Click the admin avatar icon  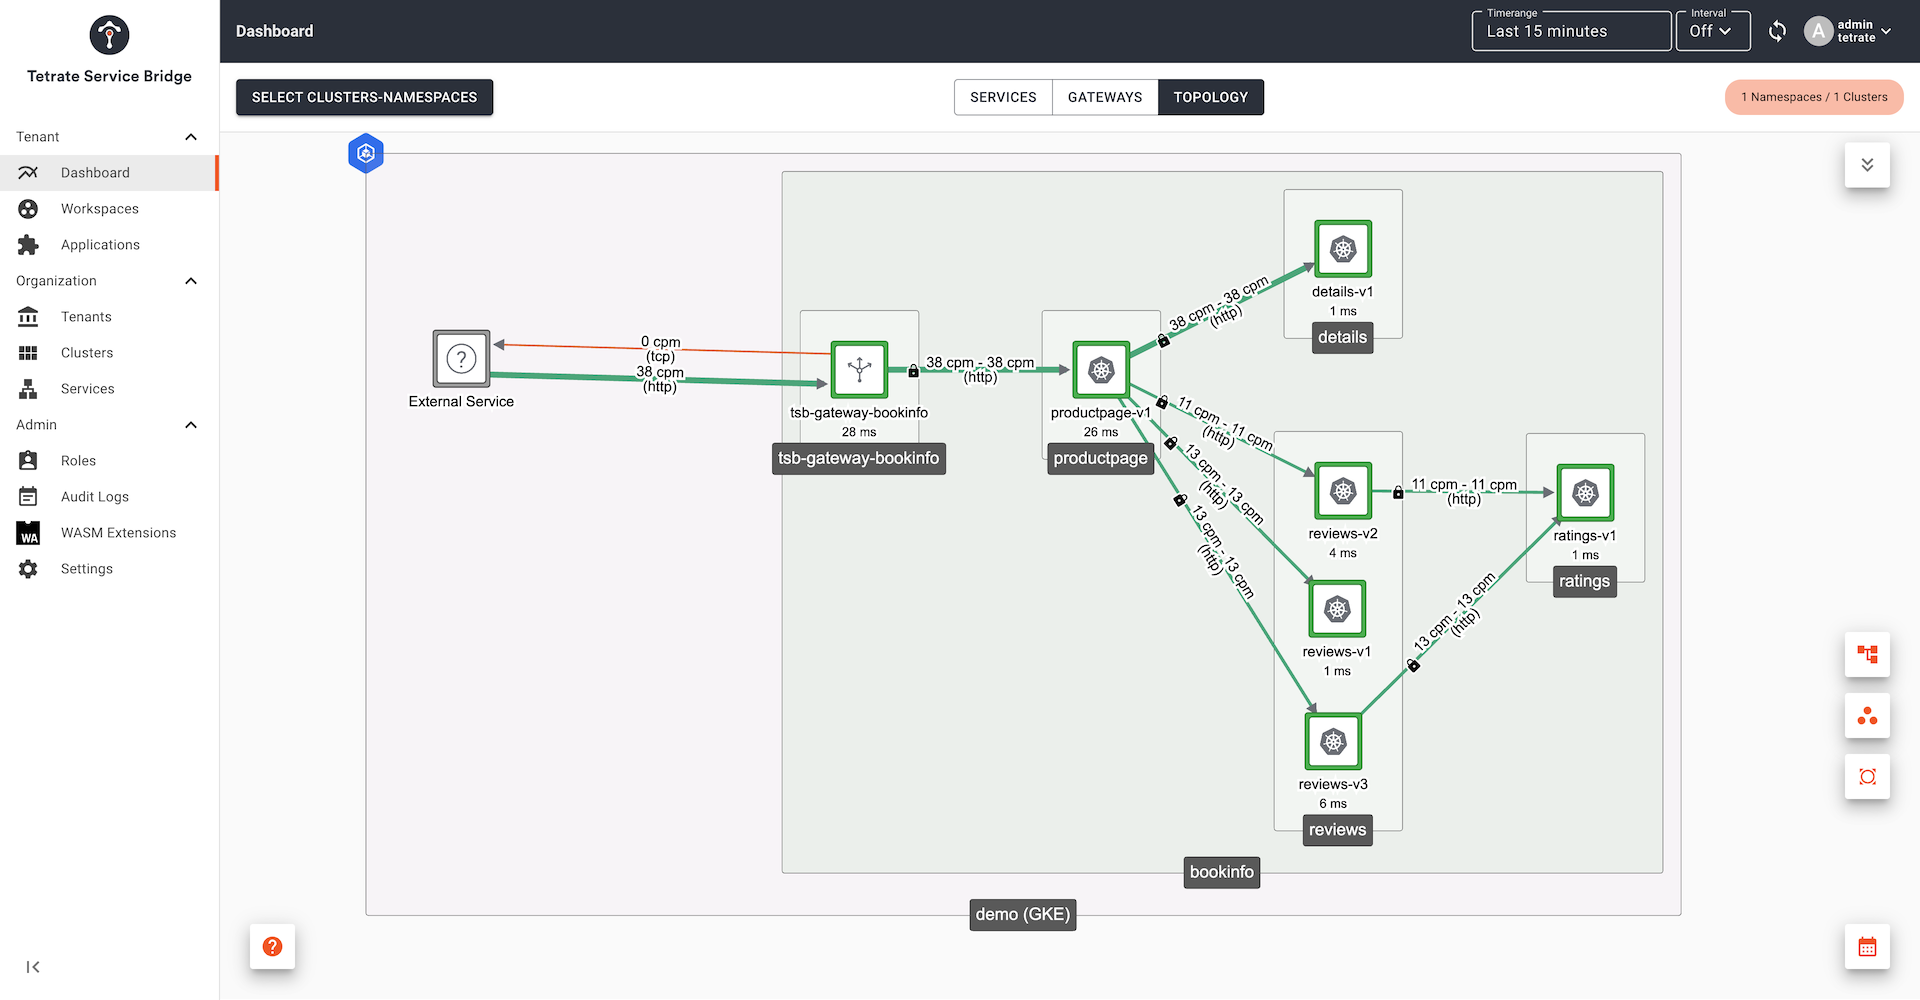pyautogui.click(x=1818, y=31)
